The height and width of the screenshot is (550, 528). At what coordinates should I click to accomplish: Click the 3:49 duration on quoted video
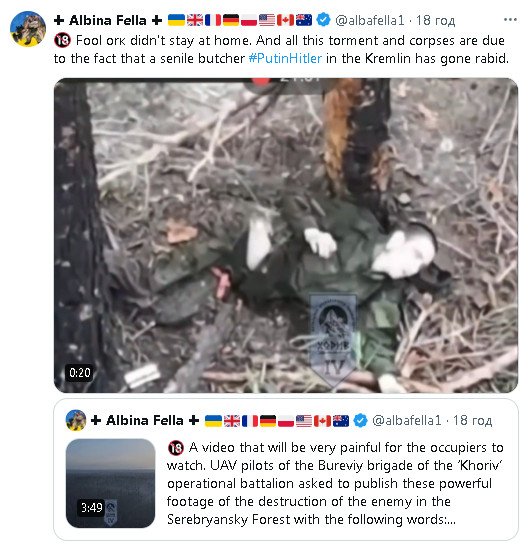tap(92, 508)
